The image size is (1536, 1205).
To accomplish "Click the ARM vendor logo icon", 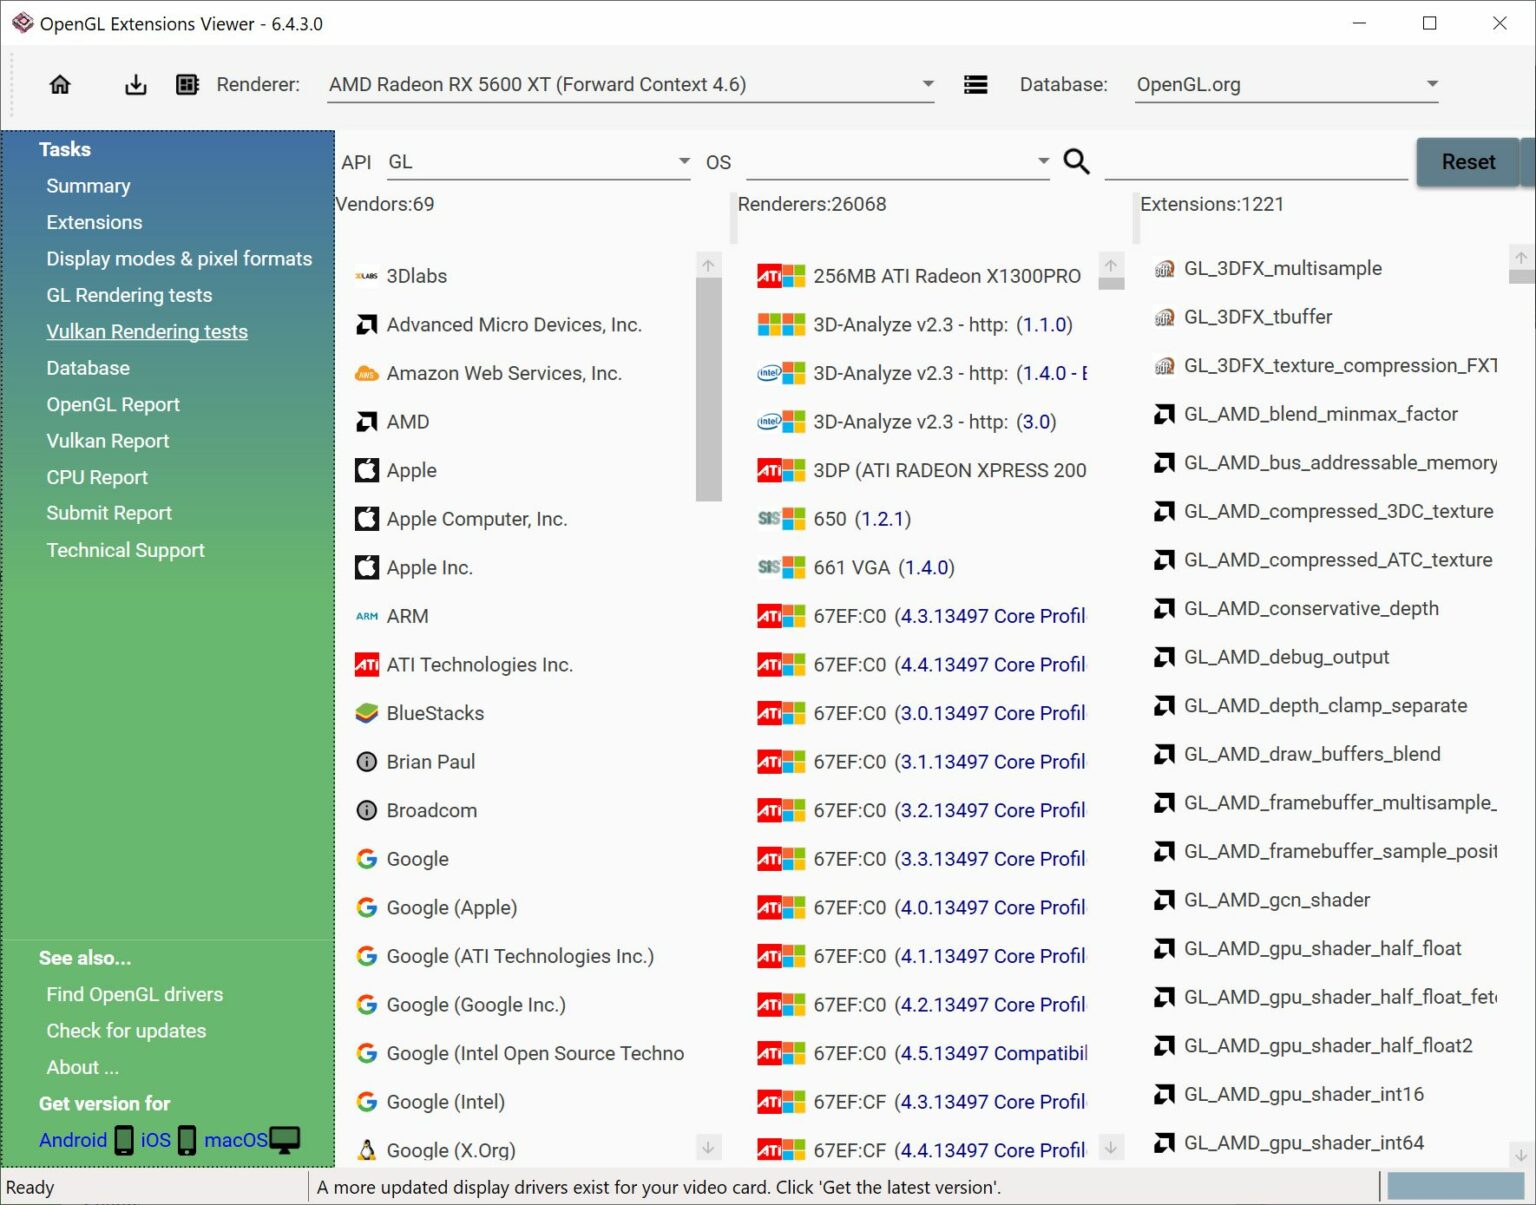I will click(x=367, y=616).
